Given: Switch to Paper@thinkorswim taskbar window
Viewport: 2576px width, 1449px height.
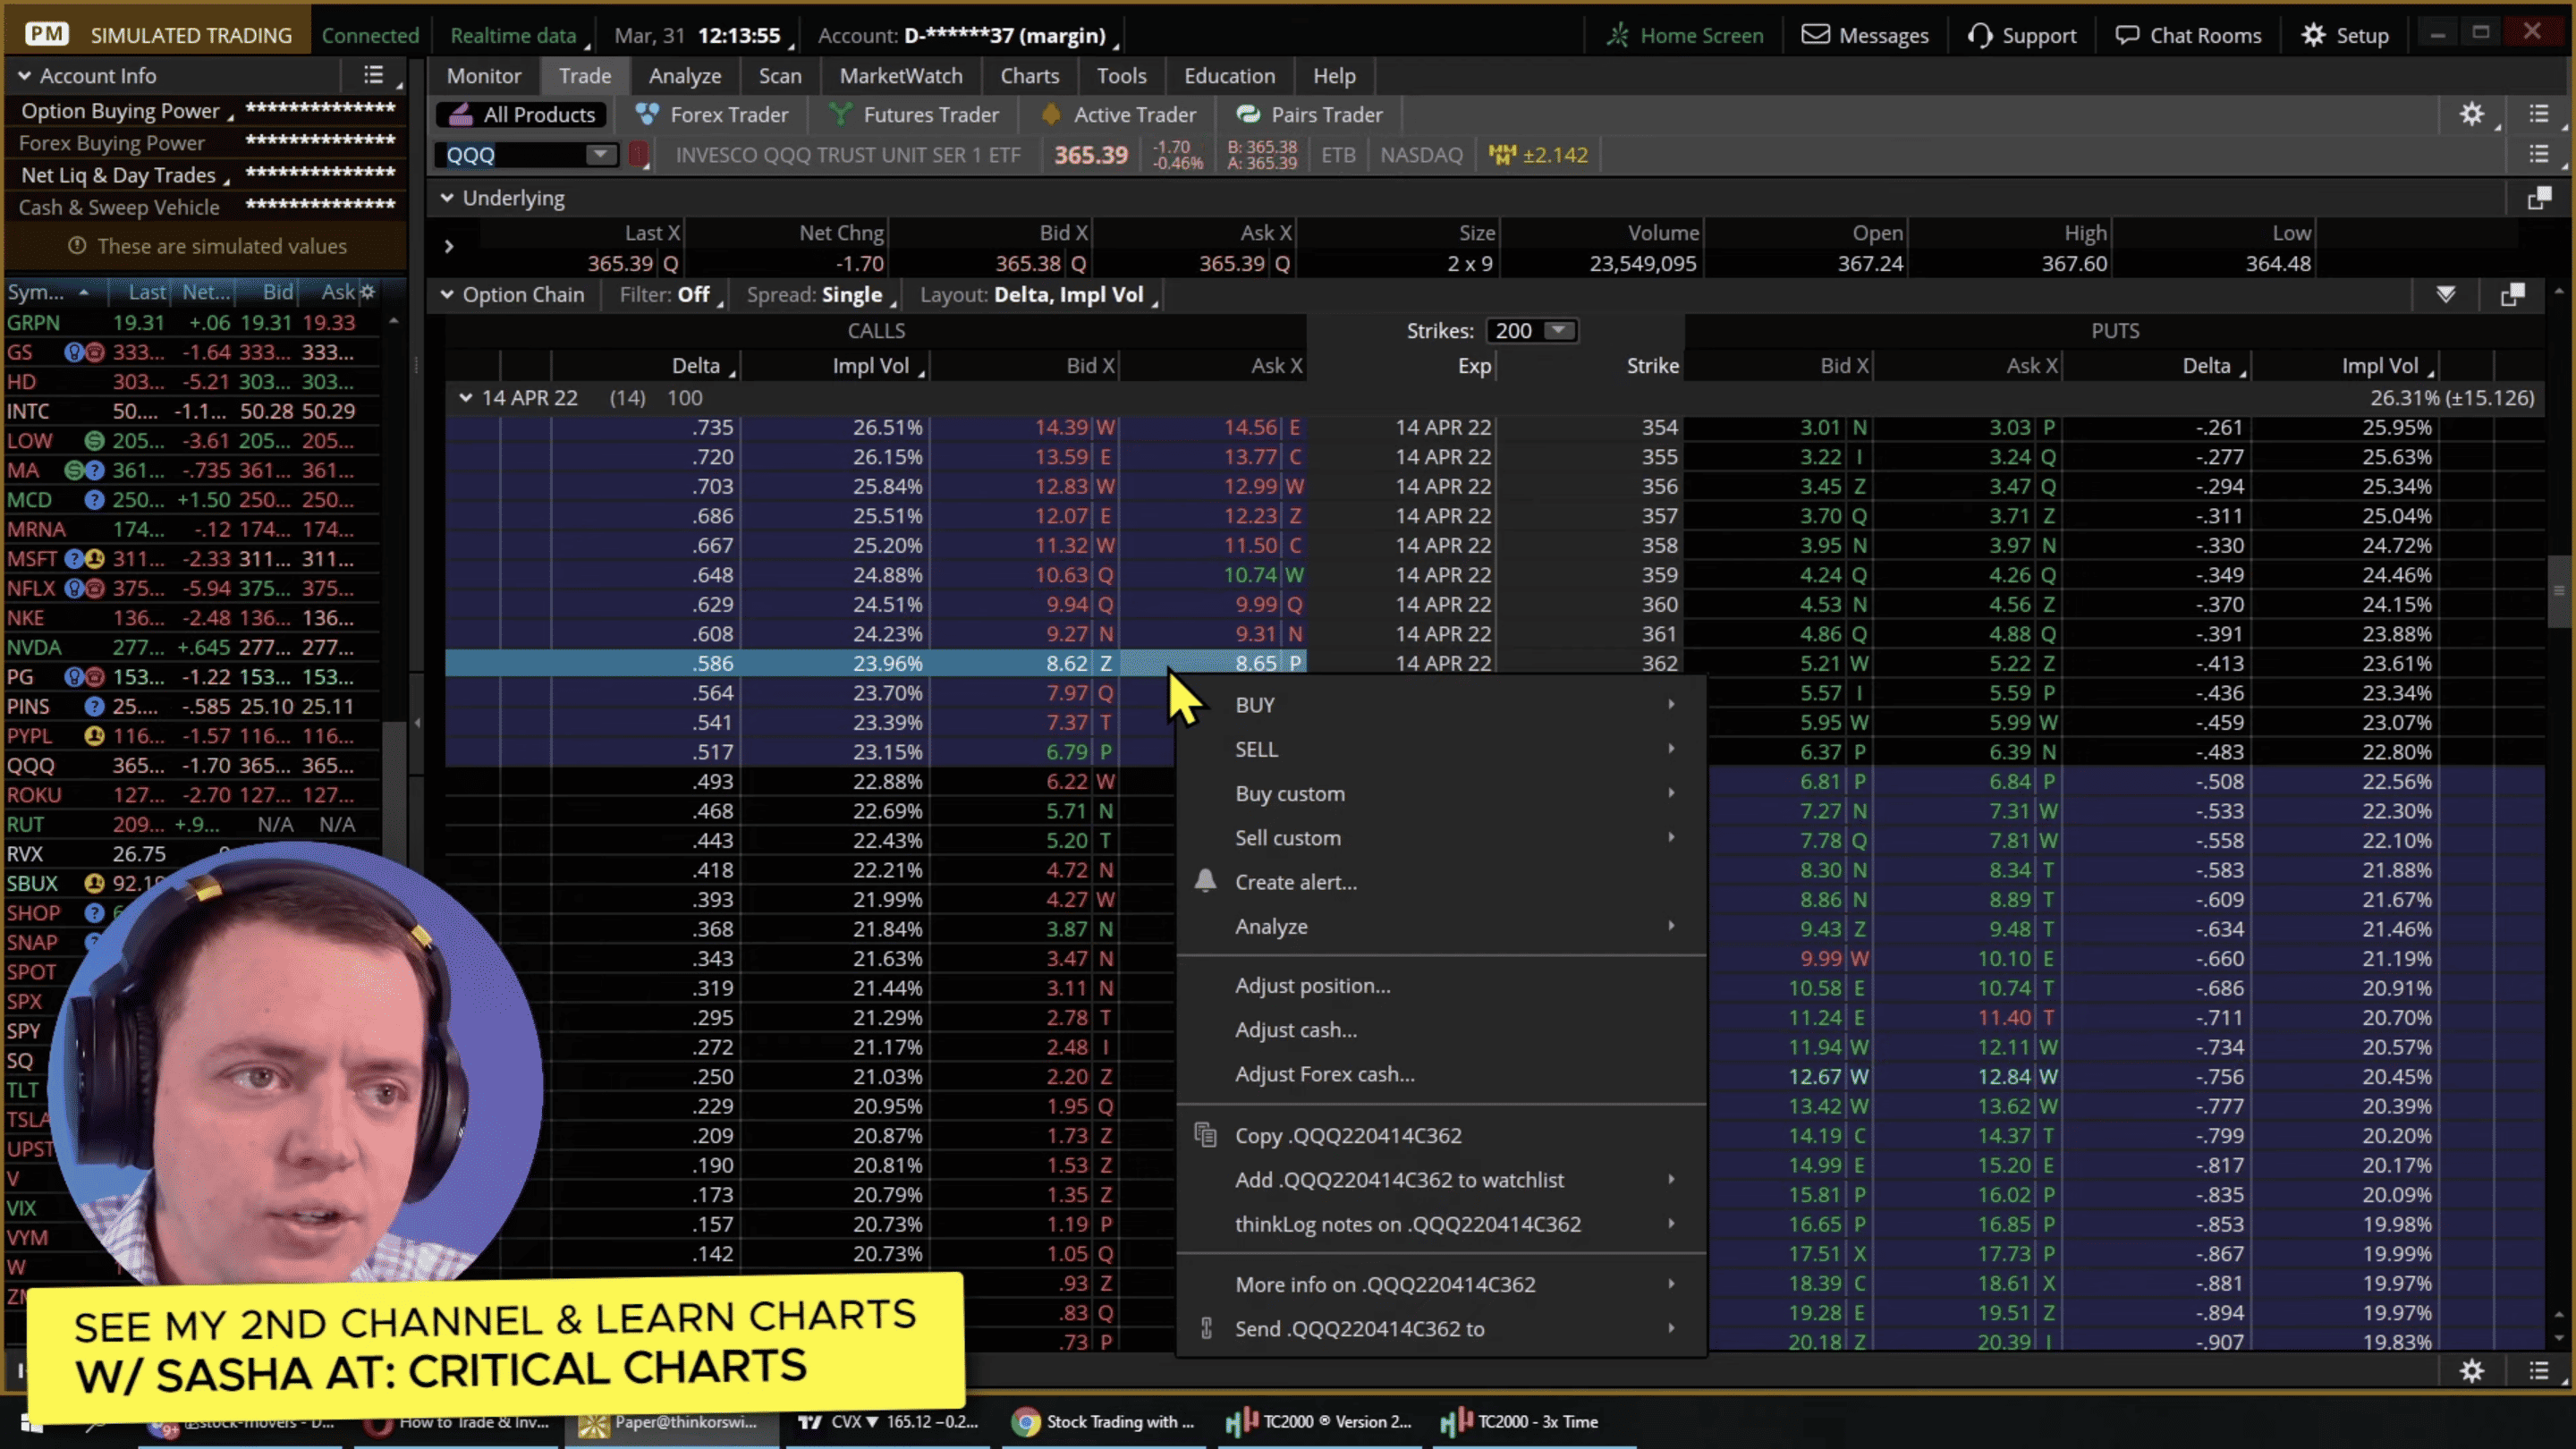Looking at the screenshot, I should coord(669,1421).
